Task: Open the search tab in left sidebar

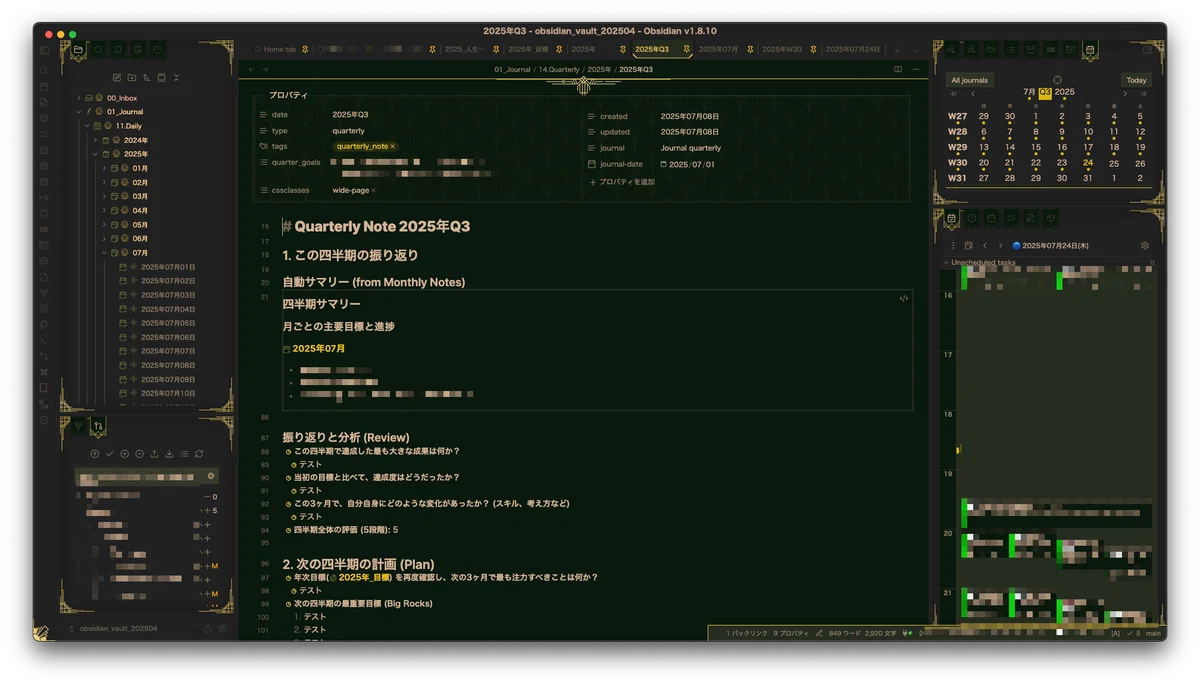Action: point(99,49)
